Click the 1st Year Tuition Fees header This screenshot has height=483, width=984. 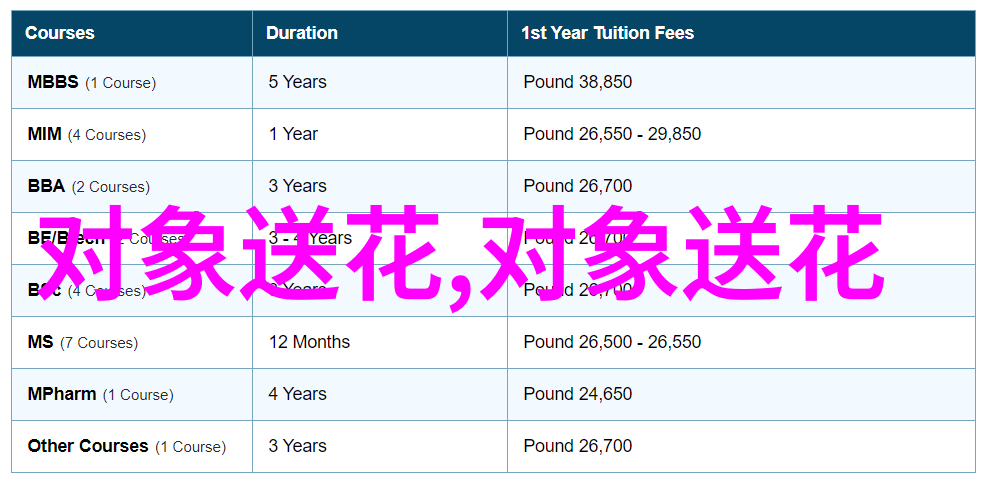[607, 33]
